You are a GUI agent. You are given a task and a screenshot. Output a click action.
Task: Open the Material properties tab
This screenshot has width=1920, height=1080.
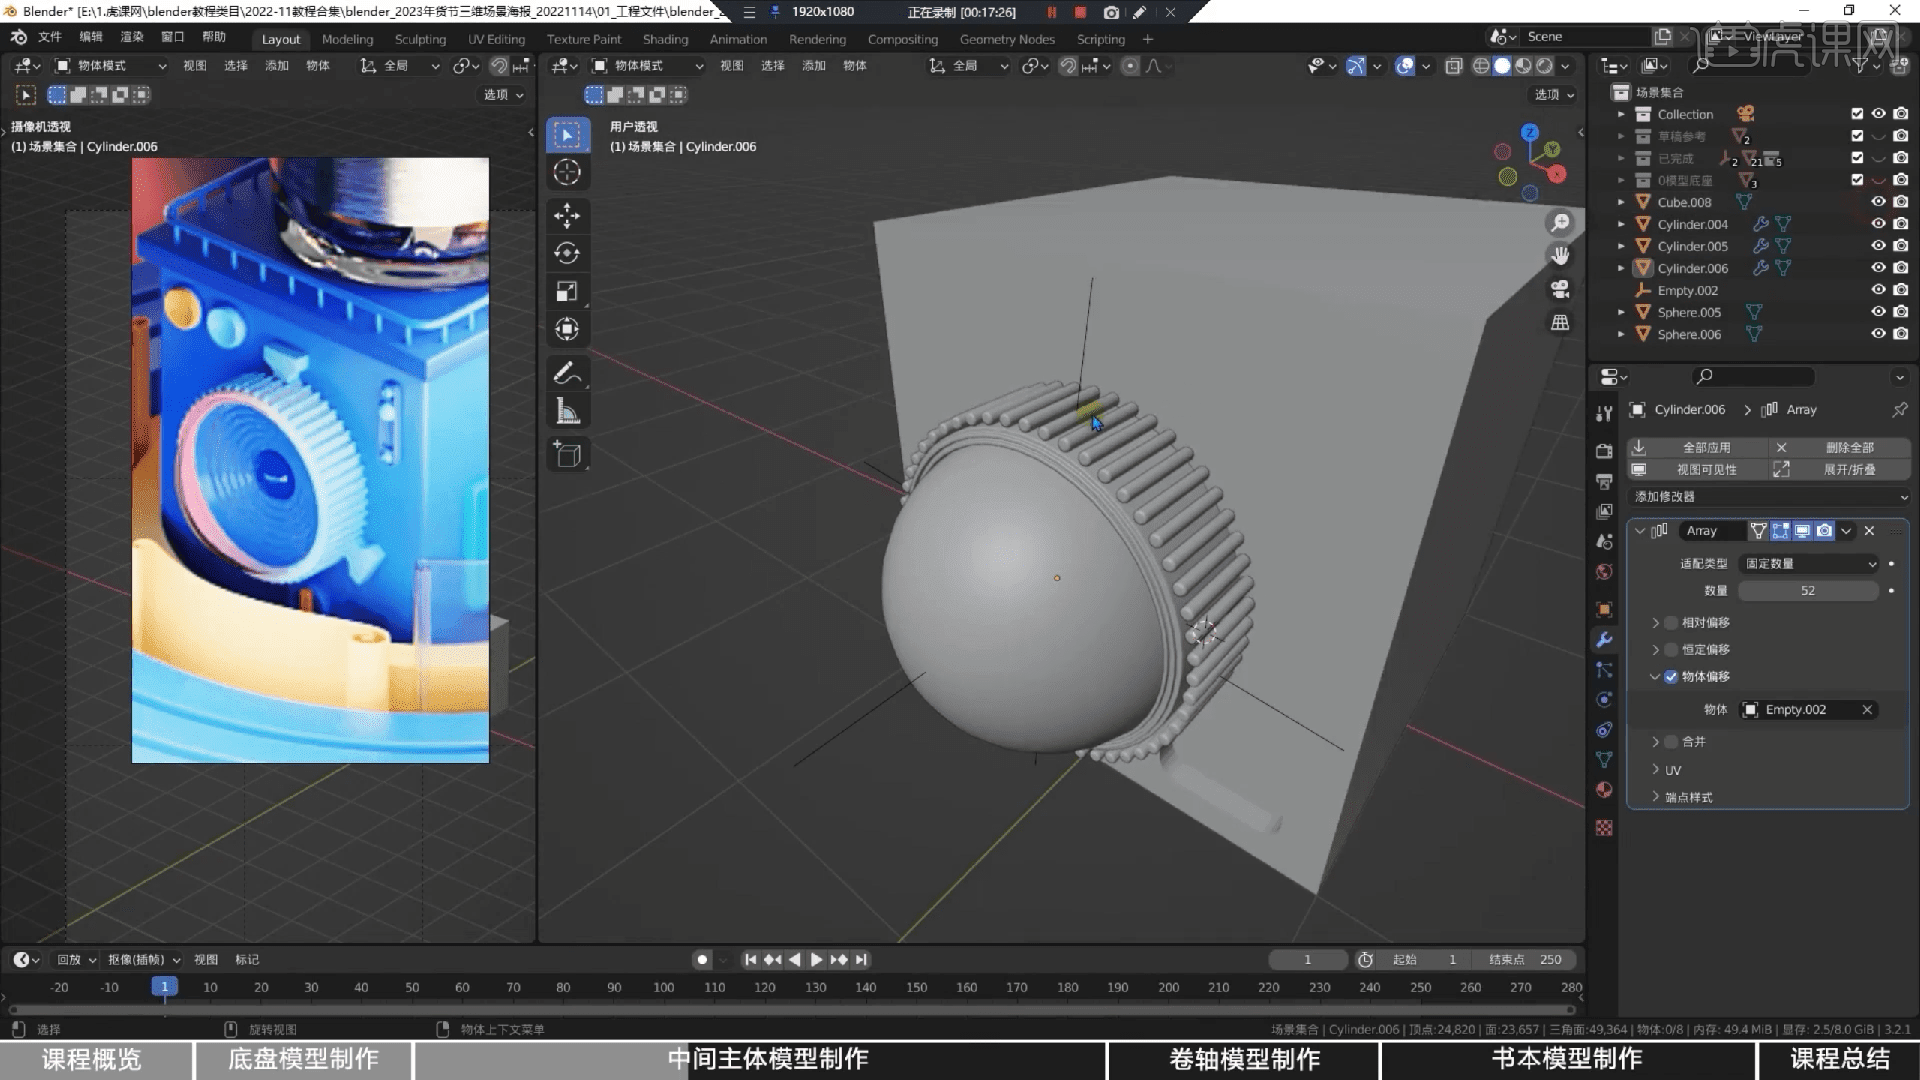[1604, 790]
